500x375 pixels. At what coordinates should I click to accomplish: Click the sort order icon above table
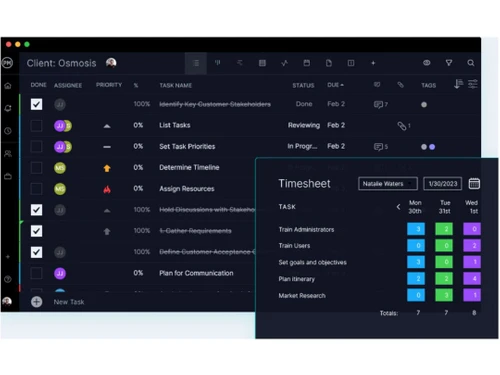point(459,84)
